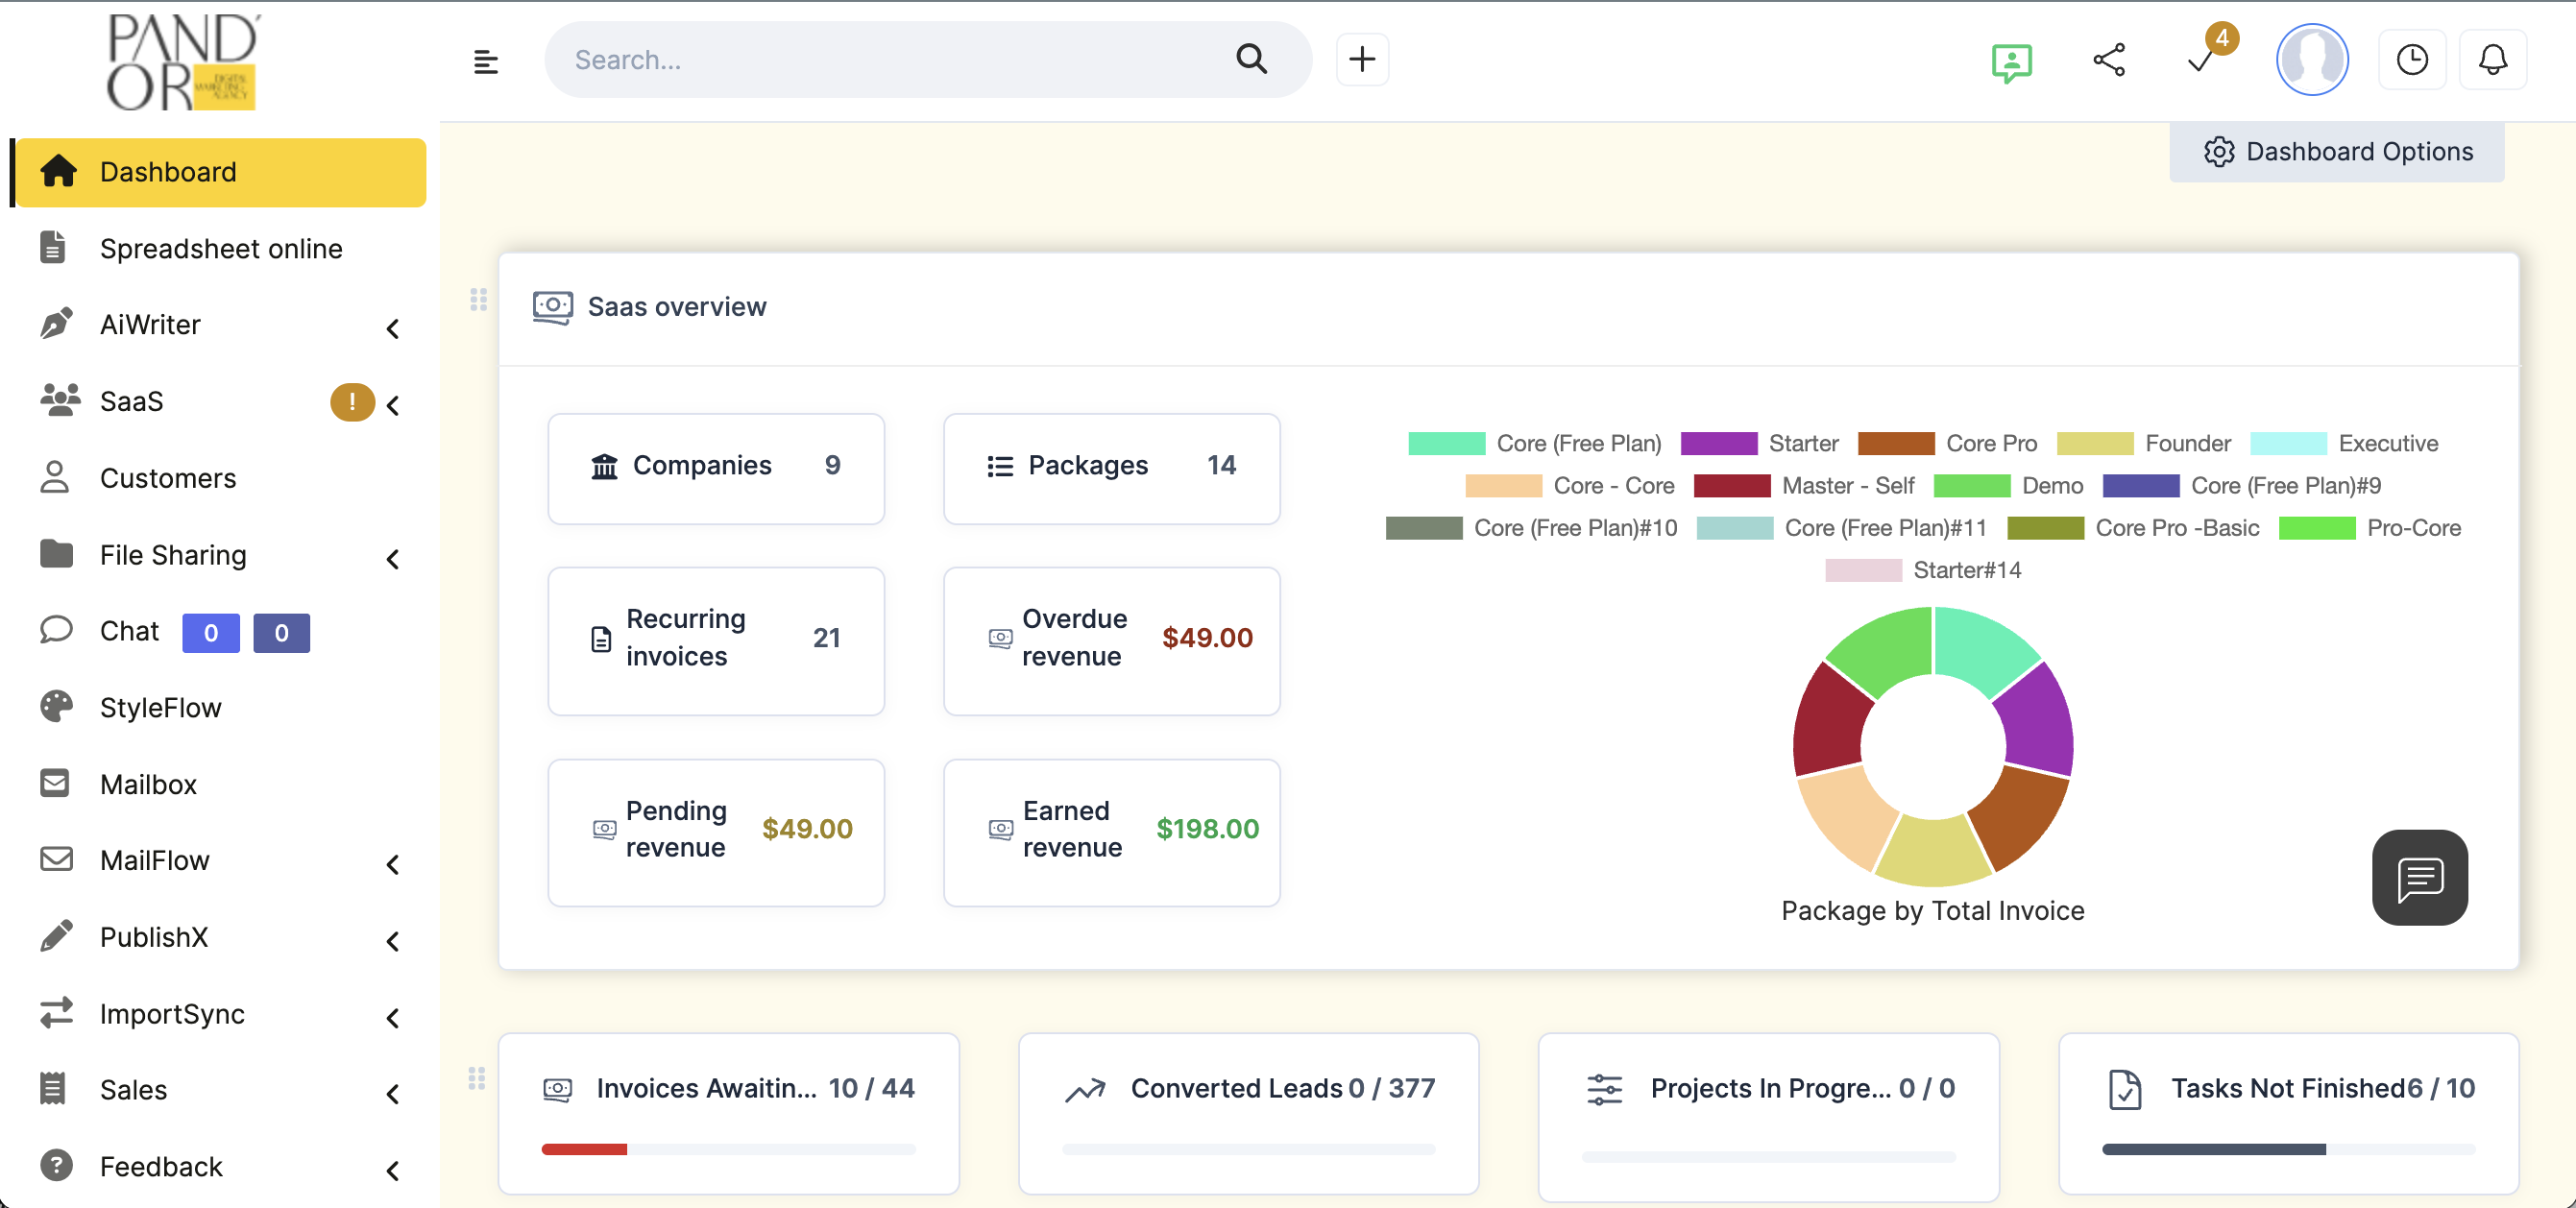Click the SaaS warning badge
2576x1208 pixels.
(352, 401)
